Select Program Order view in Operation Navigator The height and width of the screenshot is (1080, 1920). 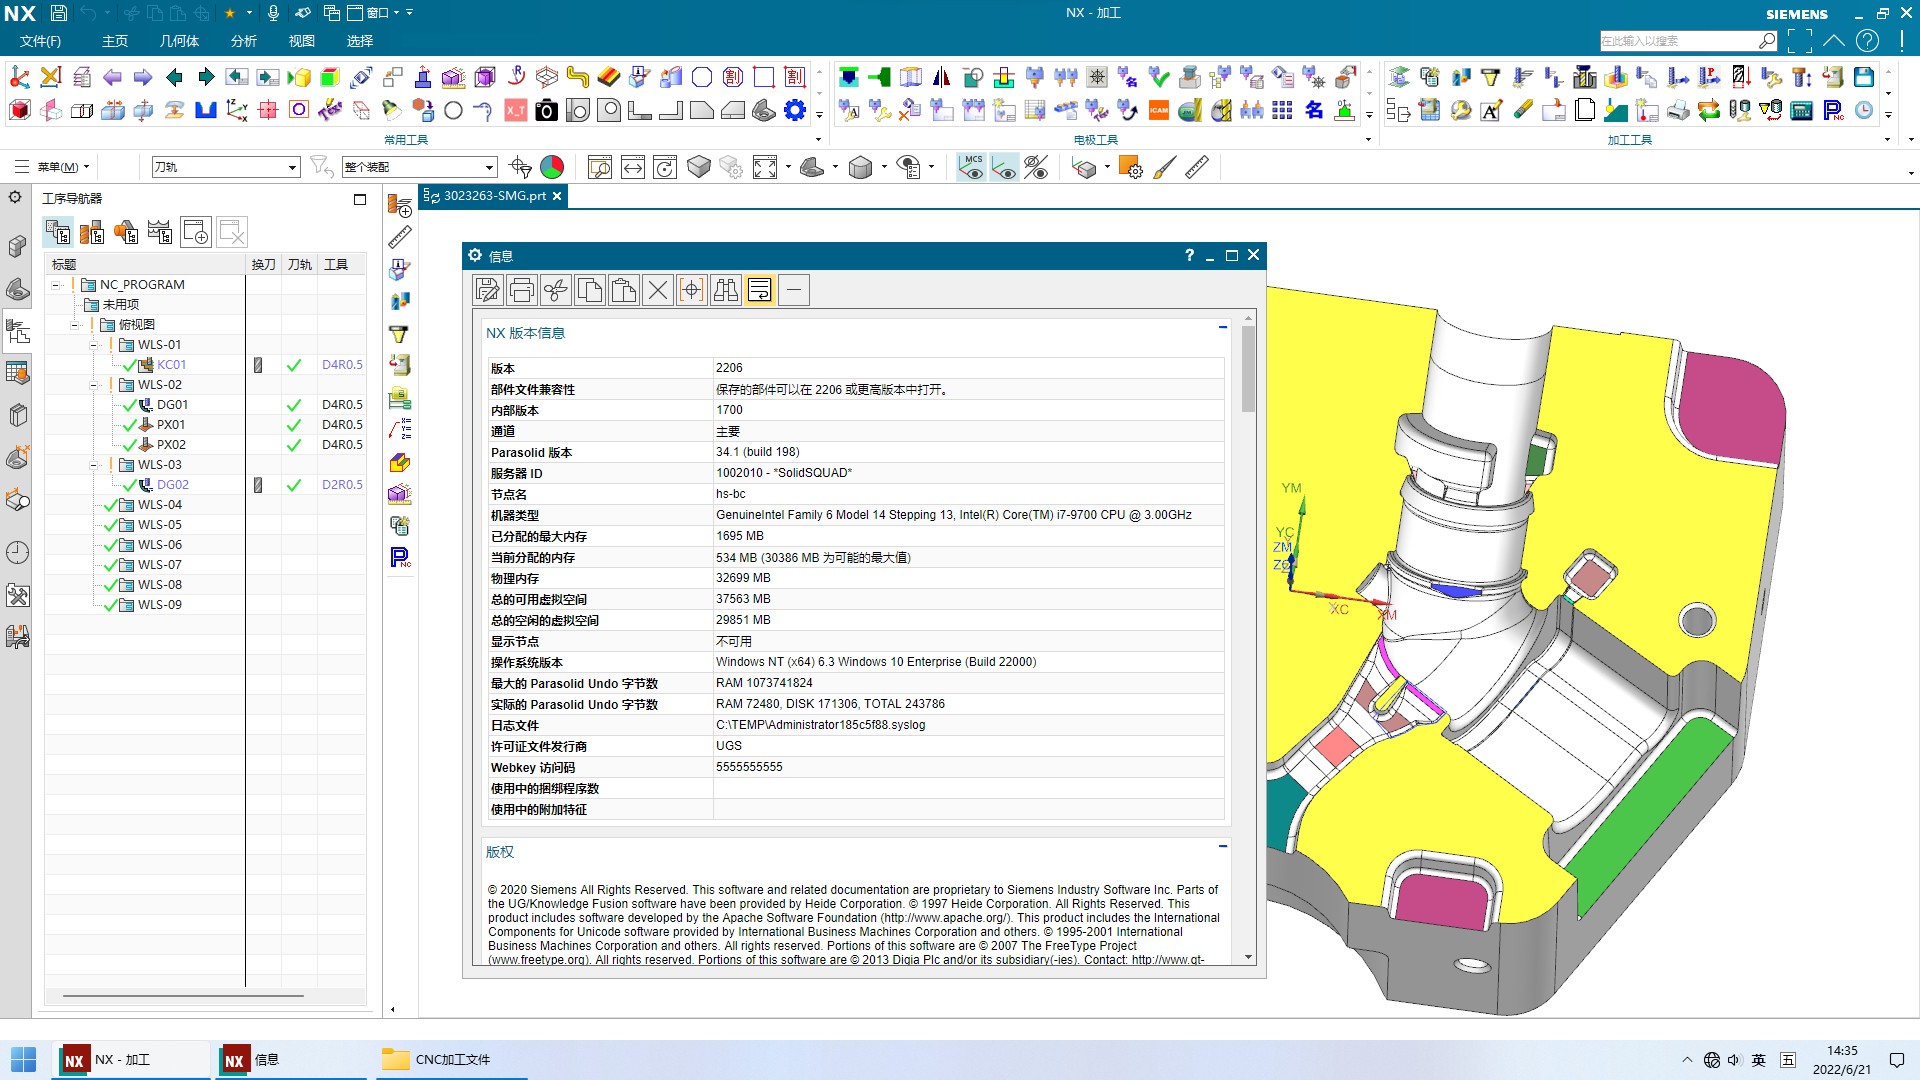click(58, 232)
